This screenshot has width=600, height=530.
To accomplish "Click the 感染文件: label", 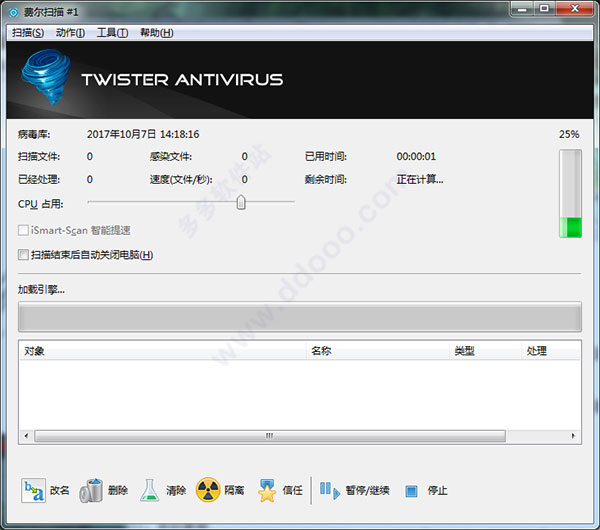I will coord(171,157).
